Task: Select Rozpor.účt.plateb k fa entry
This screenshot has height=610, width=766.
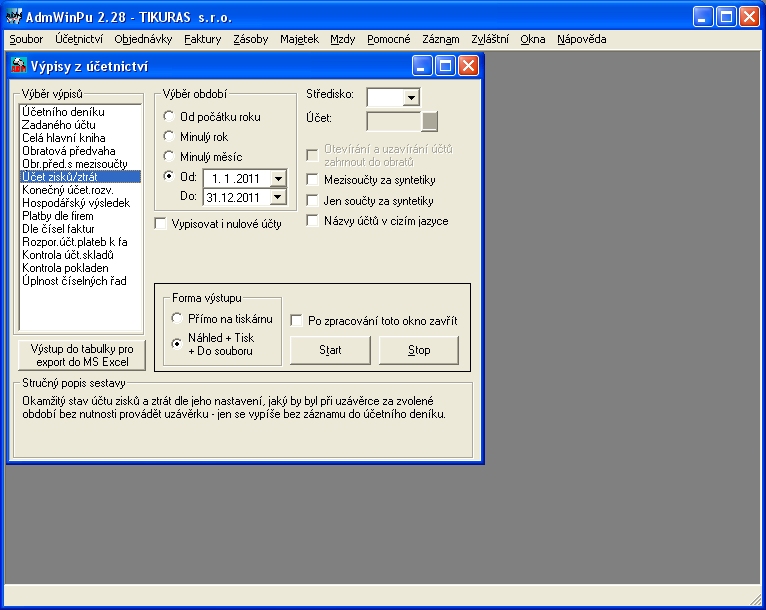Action: coord(80,242)
